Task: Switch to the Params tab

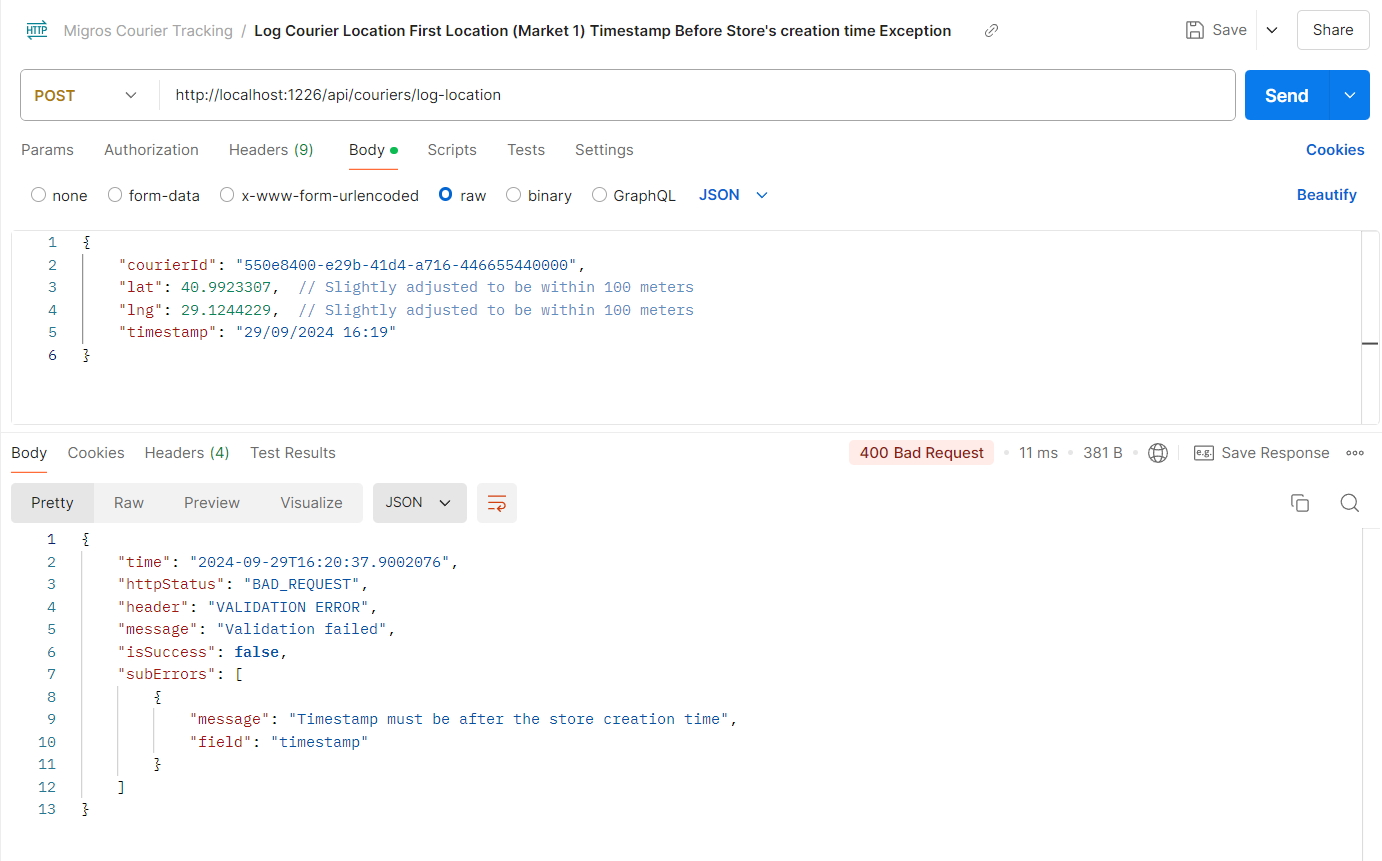Action: (47, 150)
